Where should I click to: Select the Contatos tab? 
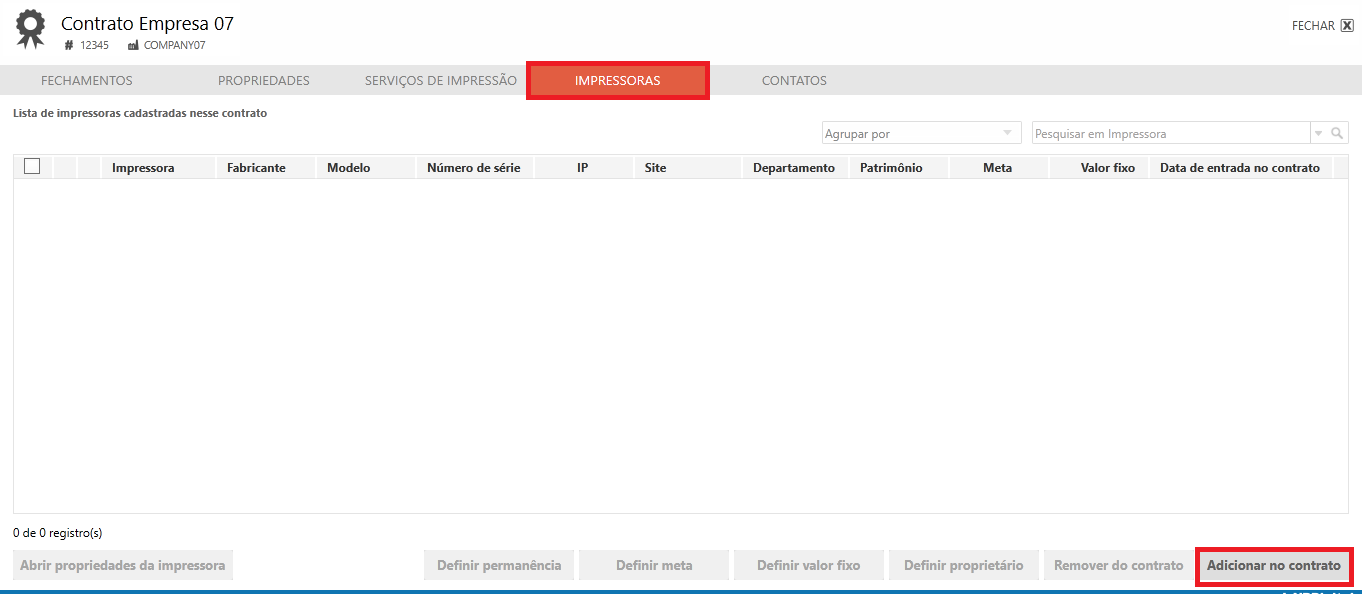(794, 81)
